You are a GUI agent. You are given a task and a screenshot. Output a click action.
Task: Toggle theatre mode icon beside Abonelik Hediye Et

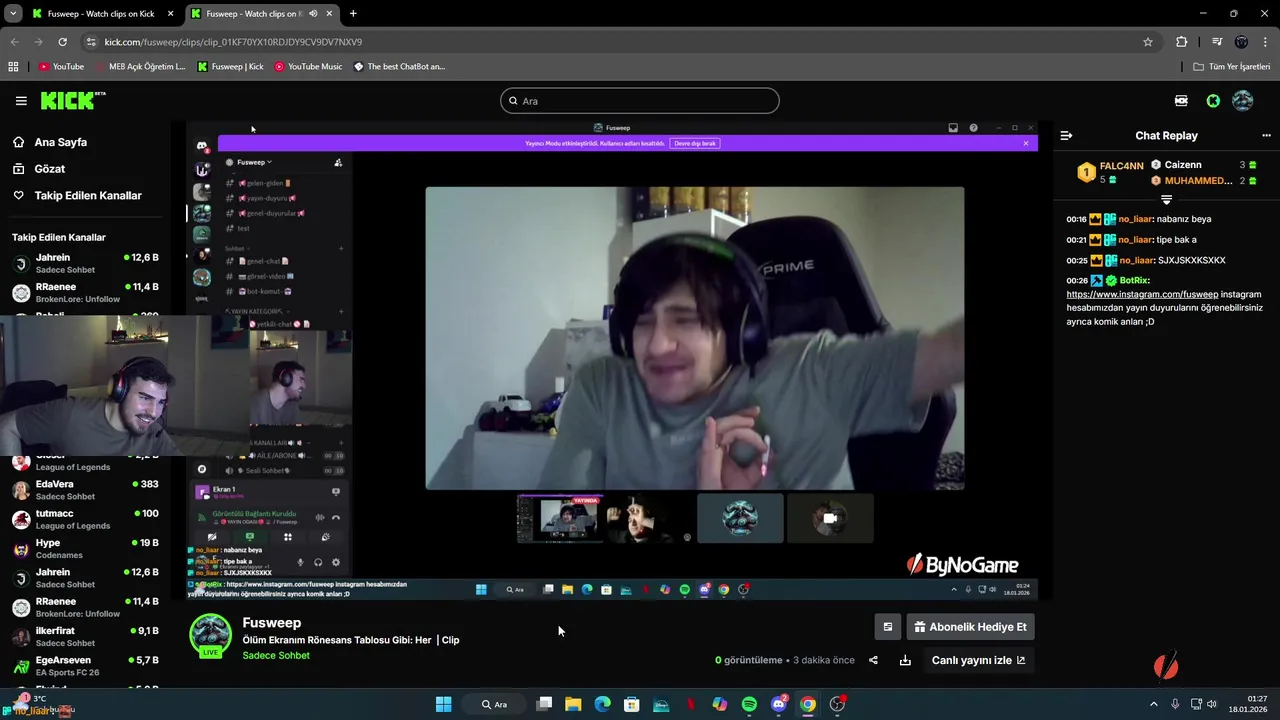point(887,627)
